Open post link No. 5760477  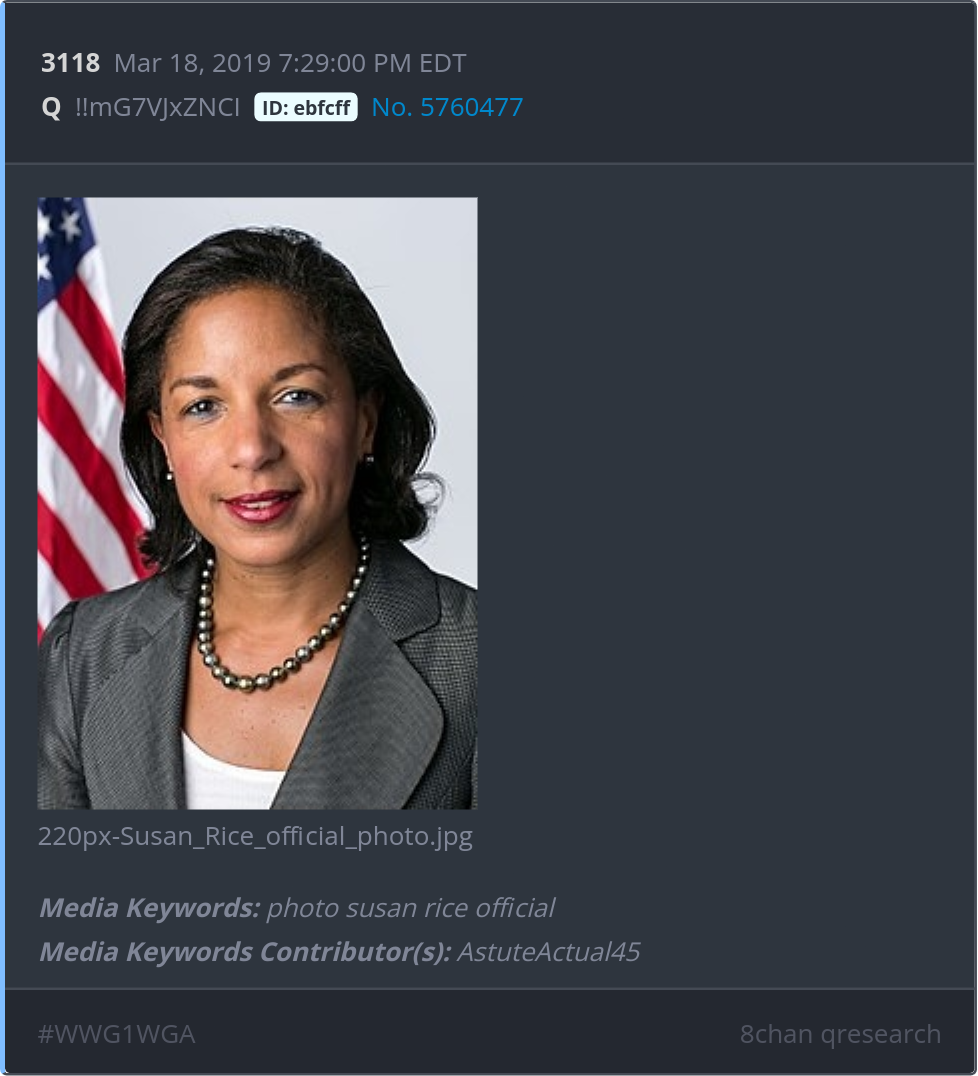(x=447, y=107)
